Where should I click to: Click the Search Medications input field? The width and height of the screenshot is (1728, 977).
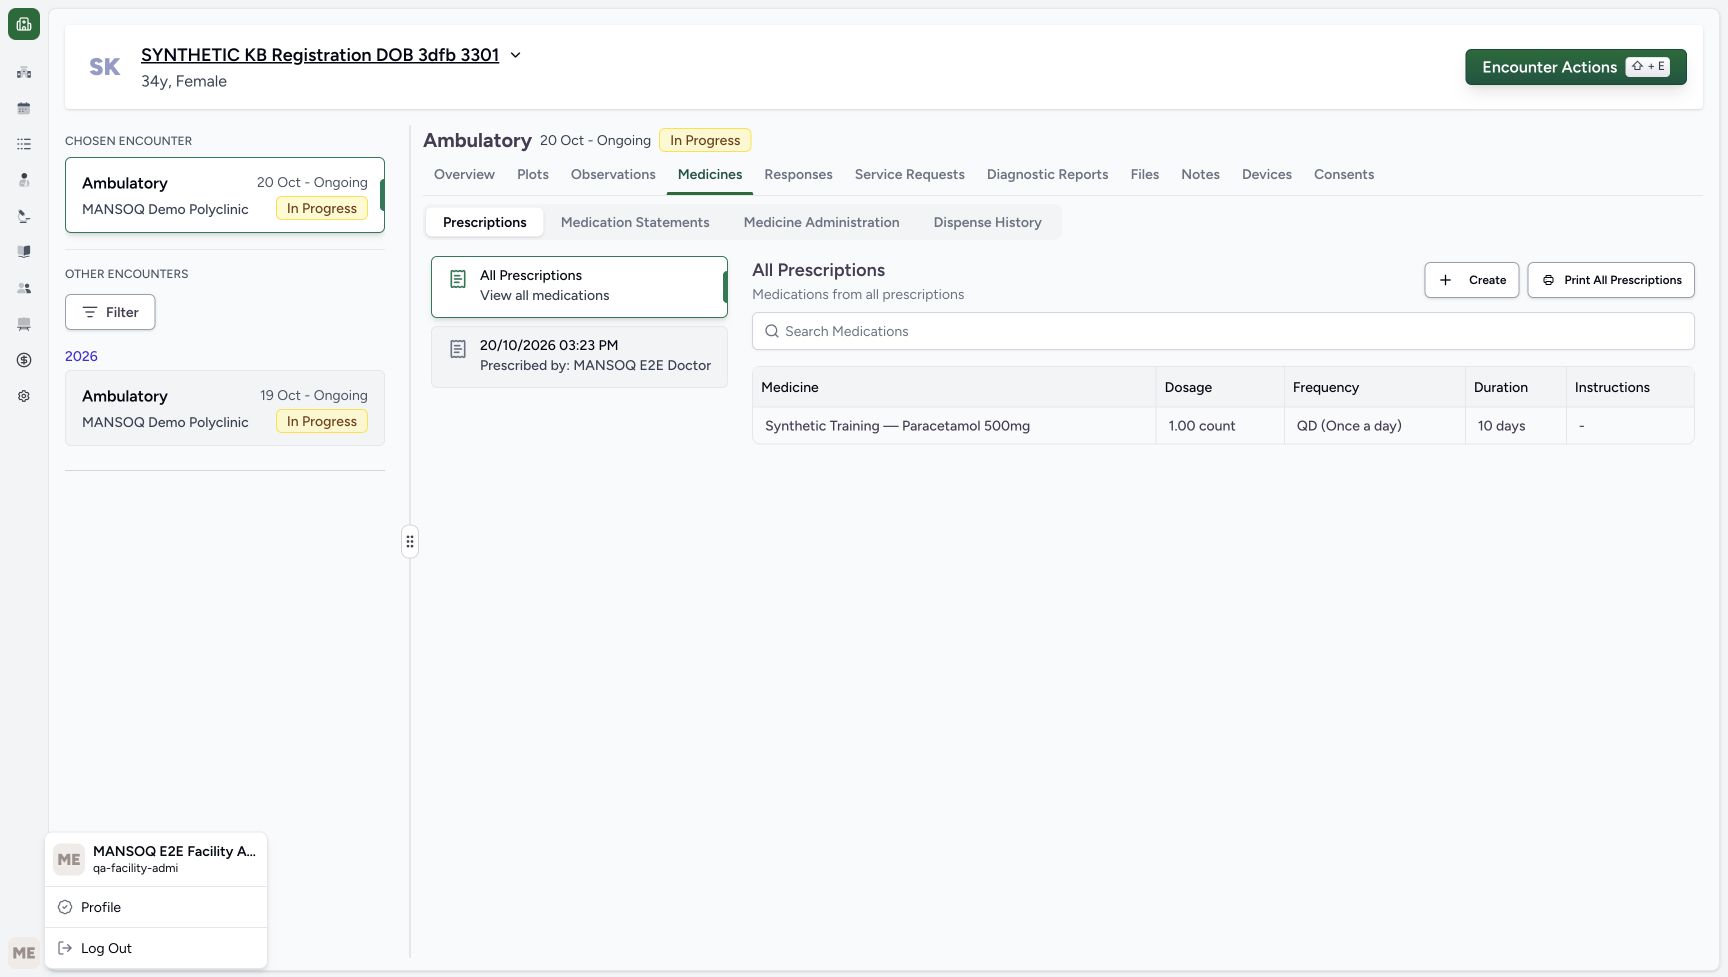point(1223,331)
